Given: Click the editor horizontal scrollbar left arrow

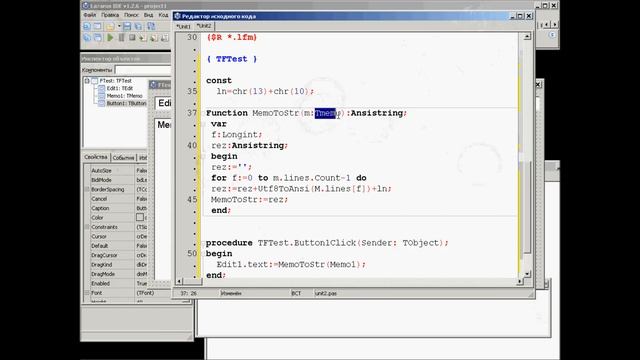Looking at the screenshot, I should point(179,281).
